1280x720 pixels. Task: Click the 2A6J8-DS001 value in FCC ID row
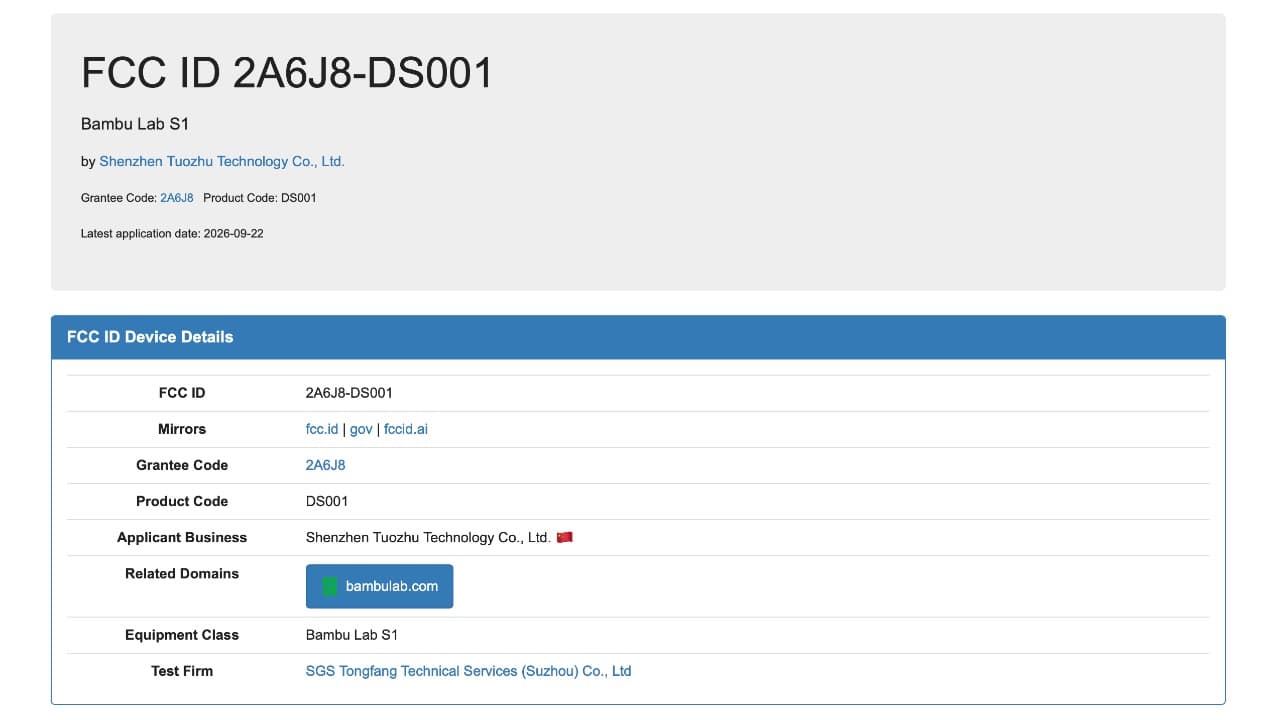coord(349,393)
